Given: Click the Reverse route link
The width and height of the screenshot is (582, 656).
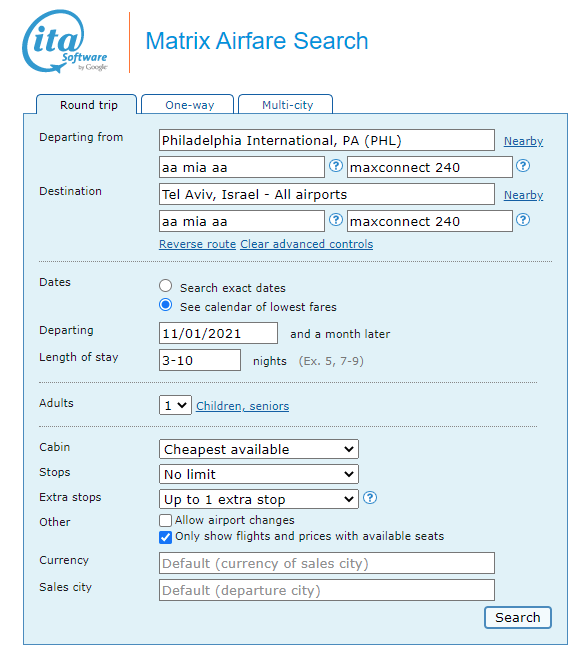Looking at the screenshot, I should tap(197, 244).
